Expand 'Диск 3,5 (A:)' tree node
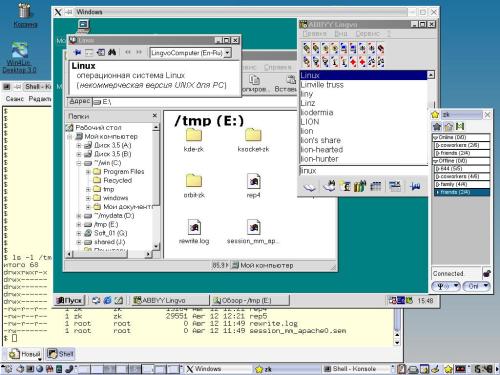This screenshot has width=500, height=375. [79, 145]
